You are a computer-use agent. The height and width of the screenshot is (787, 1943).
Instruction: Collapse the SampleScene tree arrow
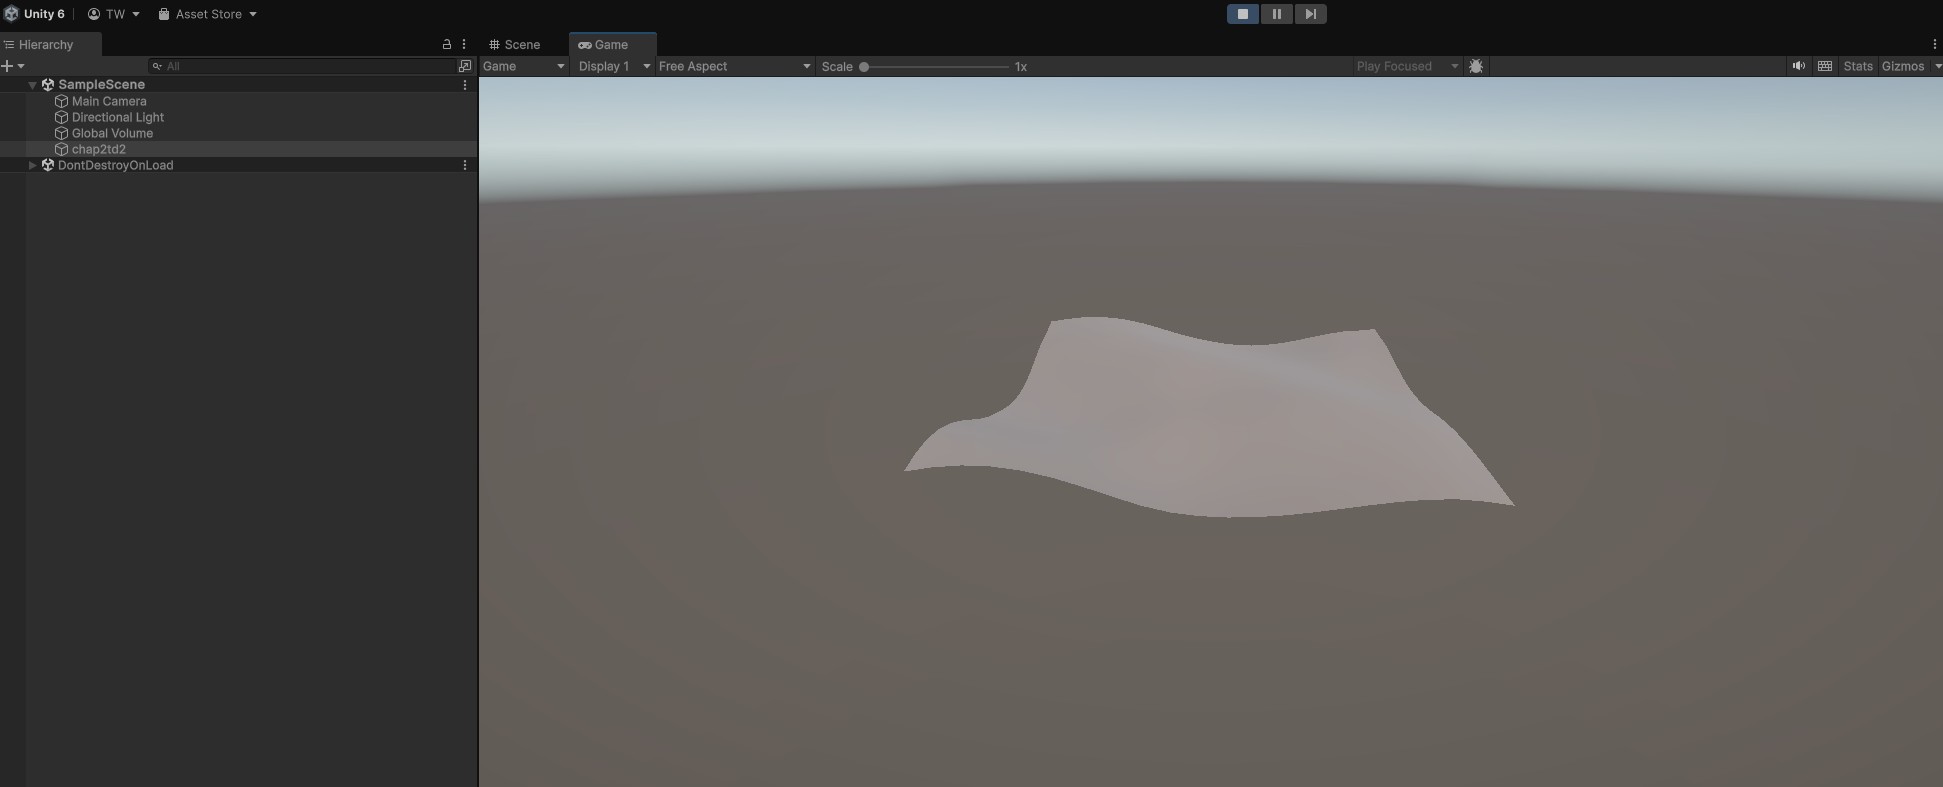(x=33, y=85)
